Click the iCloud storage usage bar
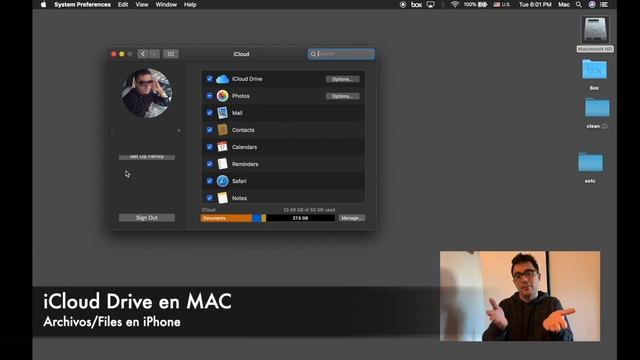640x360 pixels. pos(268,218)
